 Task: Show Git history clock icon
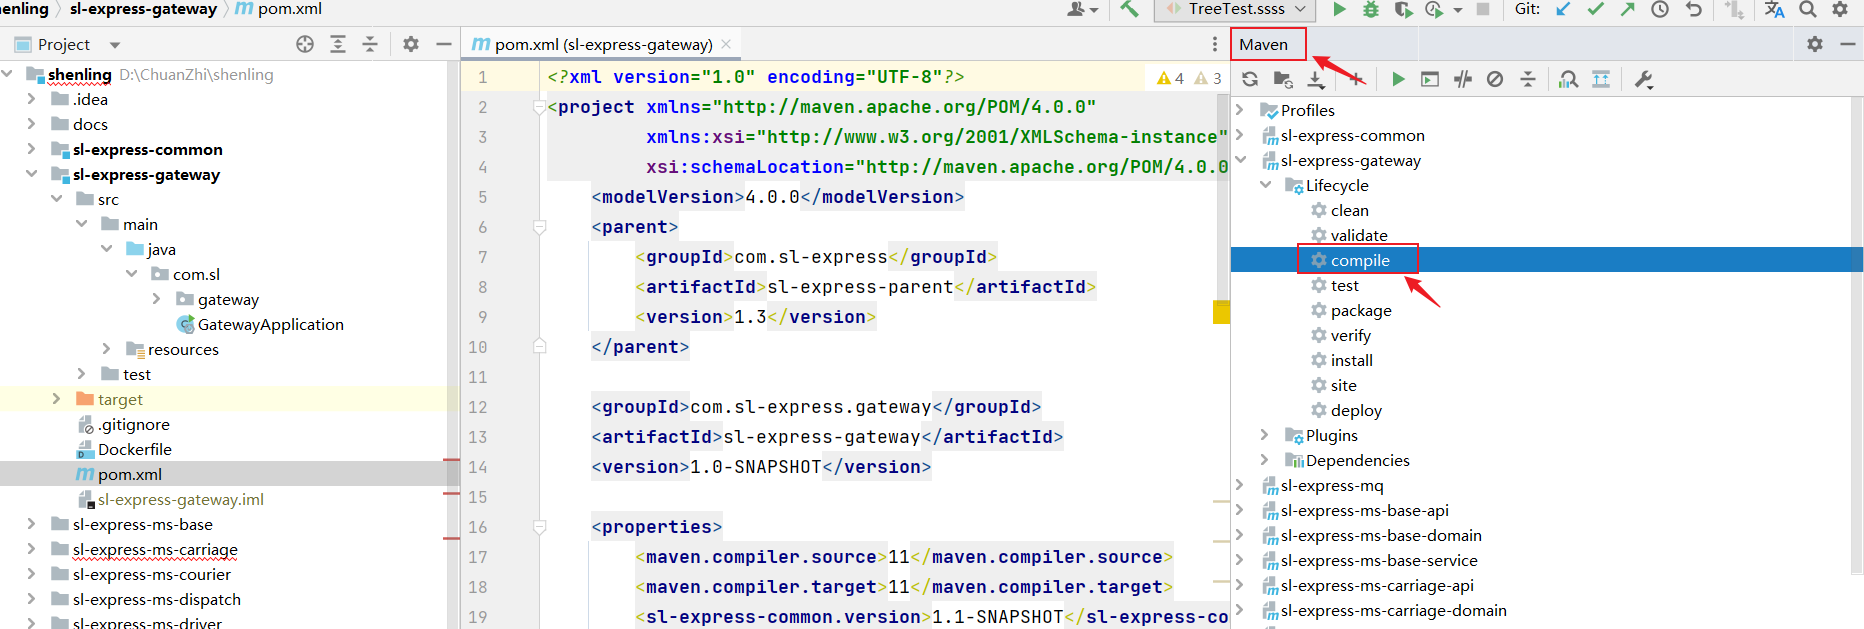[1660, 9]
